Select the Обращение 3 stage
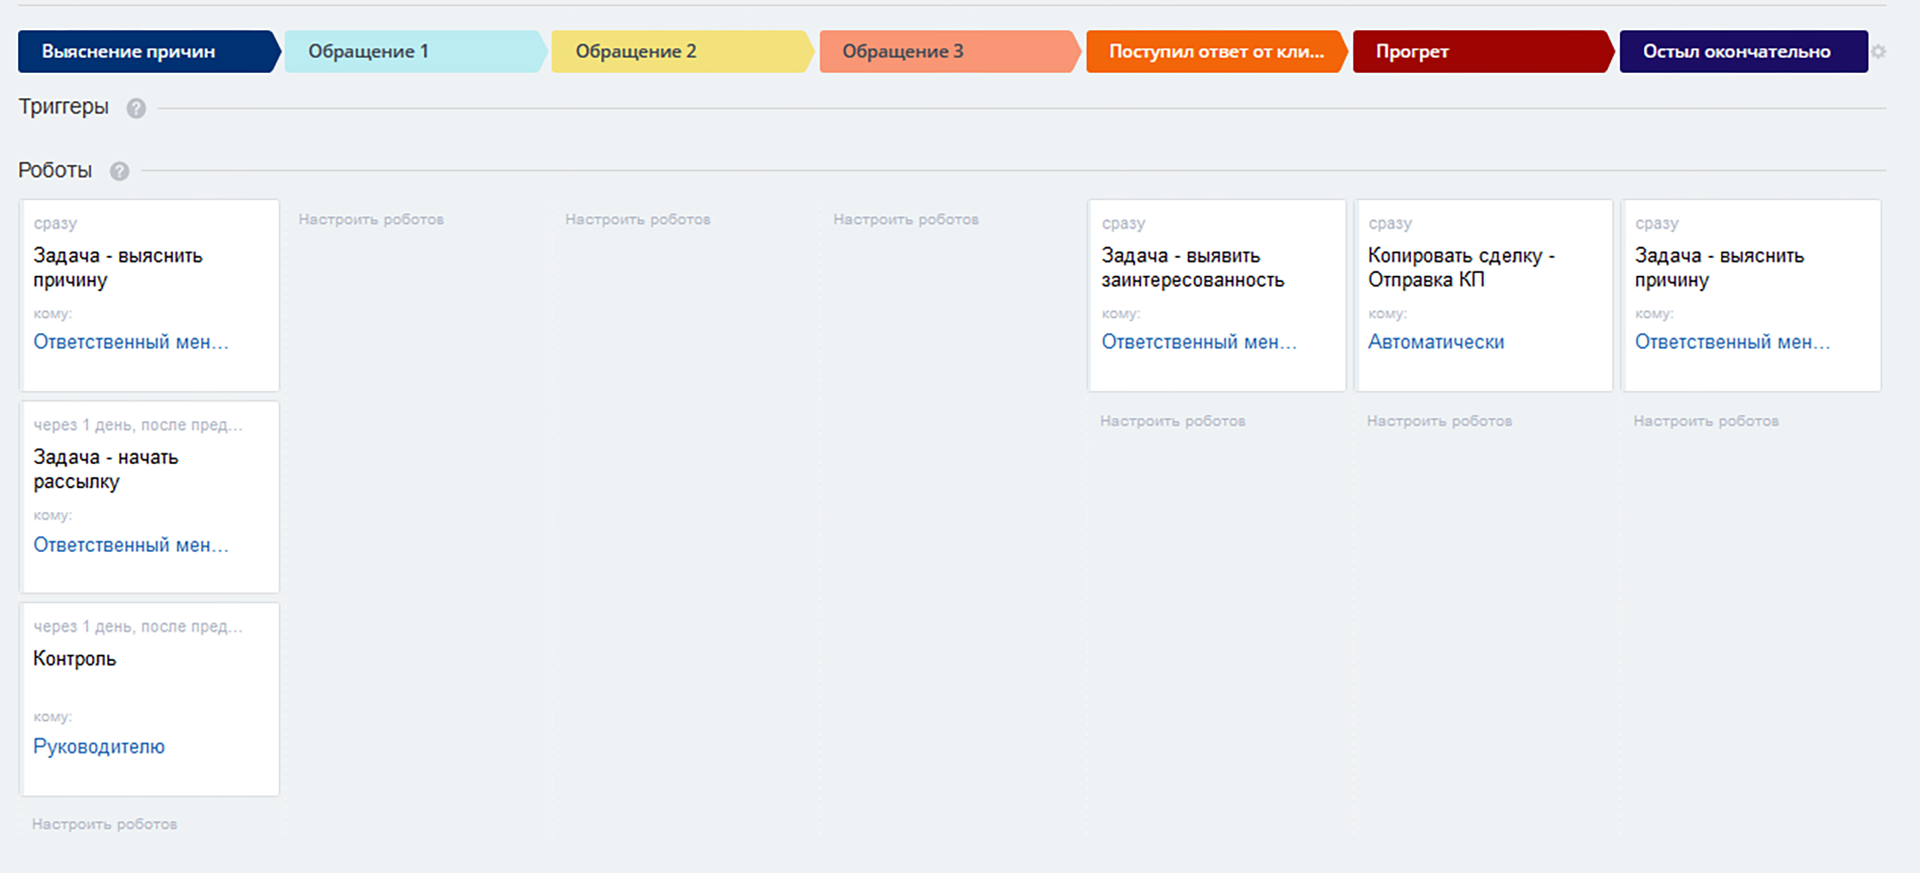Viewport: 1920px width, 873px height. [x=949, y=51]
